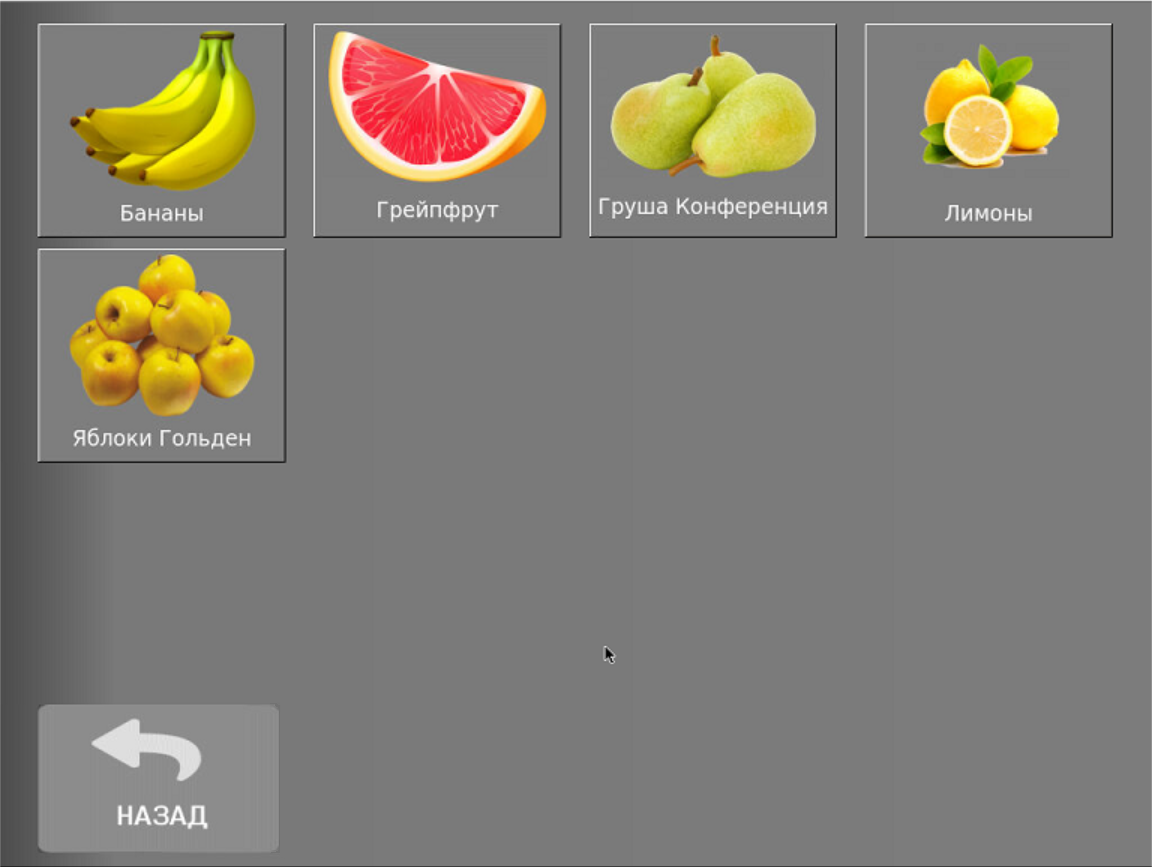The image size is (1152, 867).
Task: Click the curved back arrow icon
Action: 147,749
